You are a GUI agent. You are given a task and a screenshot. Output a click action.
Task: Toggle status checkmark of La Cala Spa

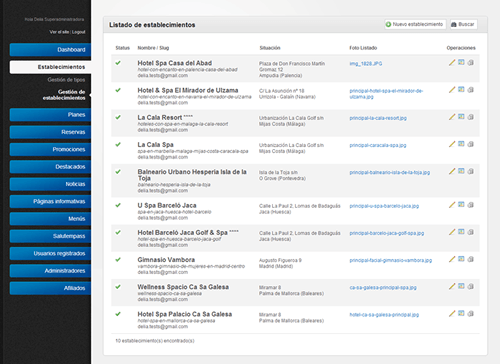coord(118,144)
